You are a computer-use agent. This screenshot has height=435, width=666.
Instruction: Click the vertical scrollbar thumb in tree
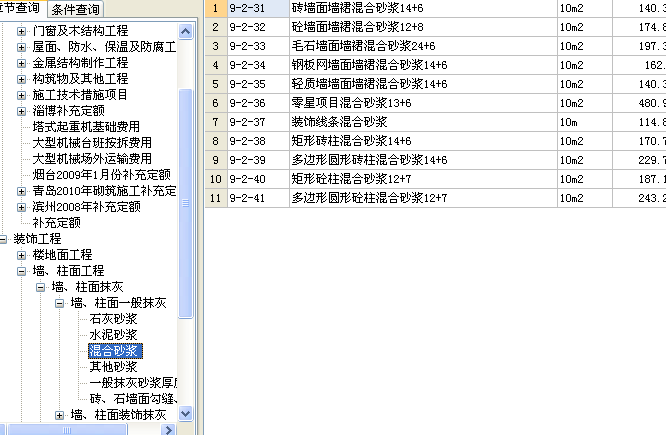pyautogui.click(x=186, y=203)
